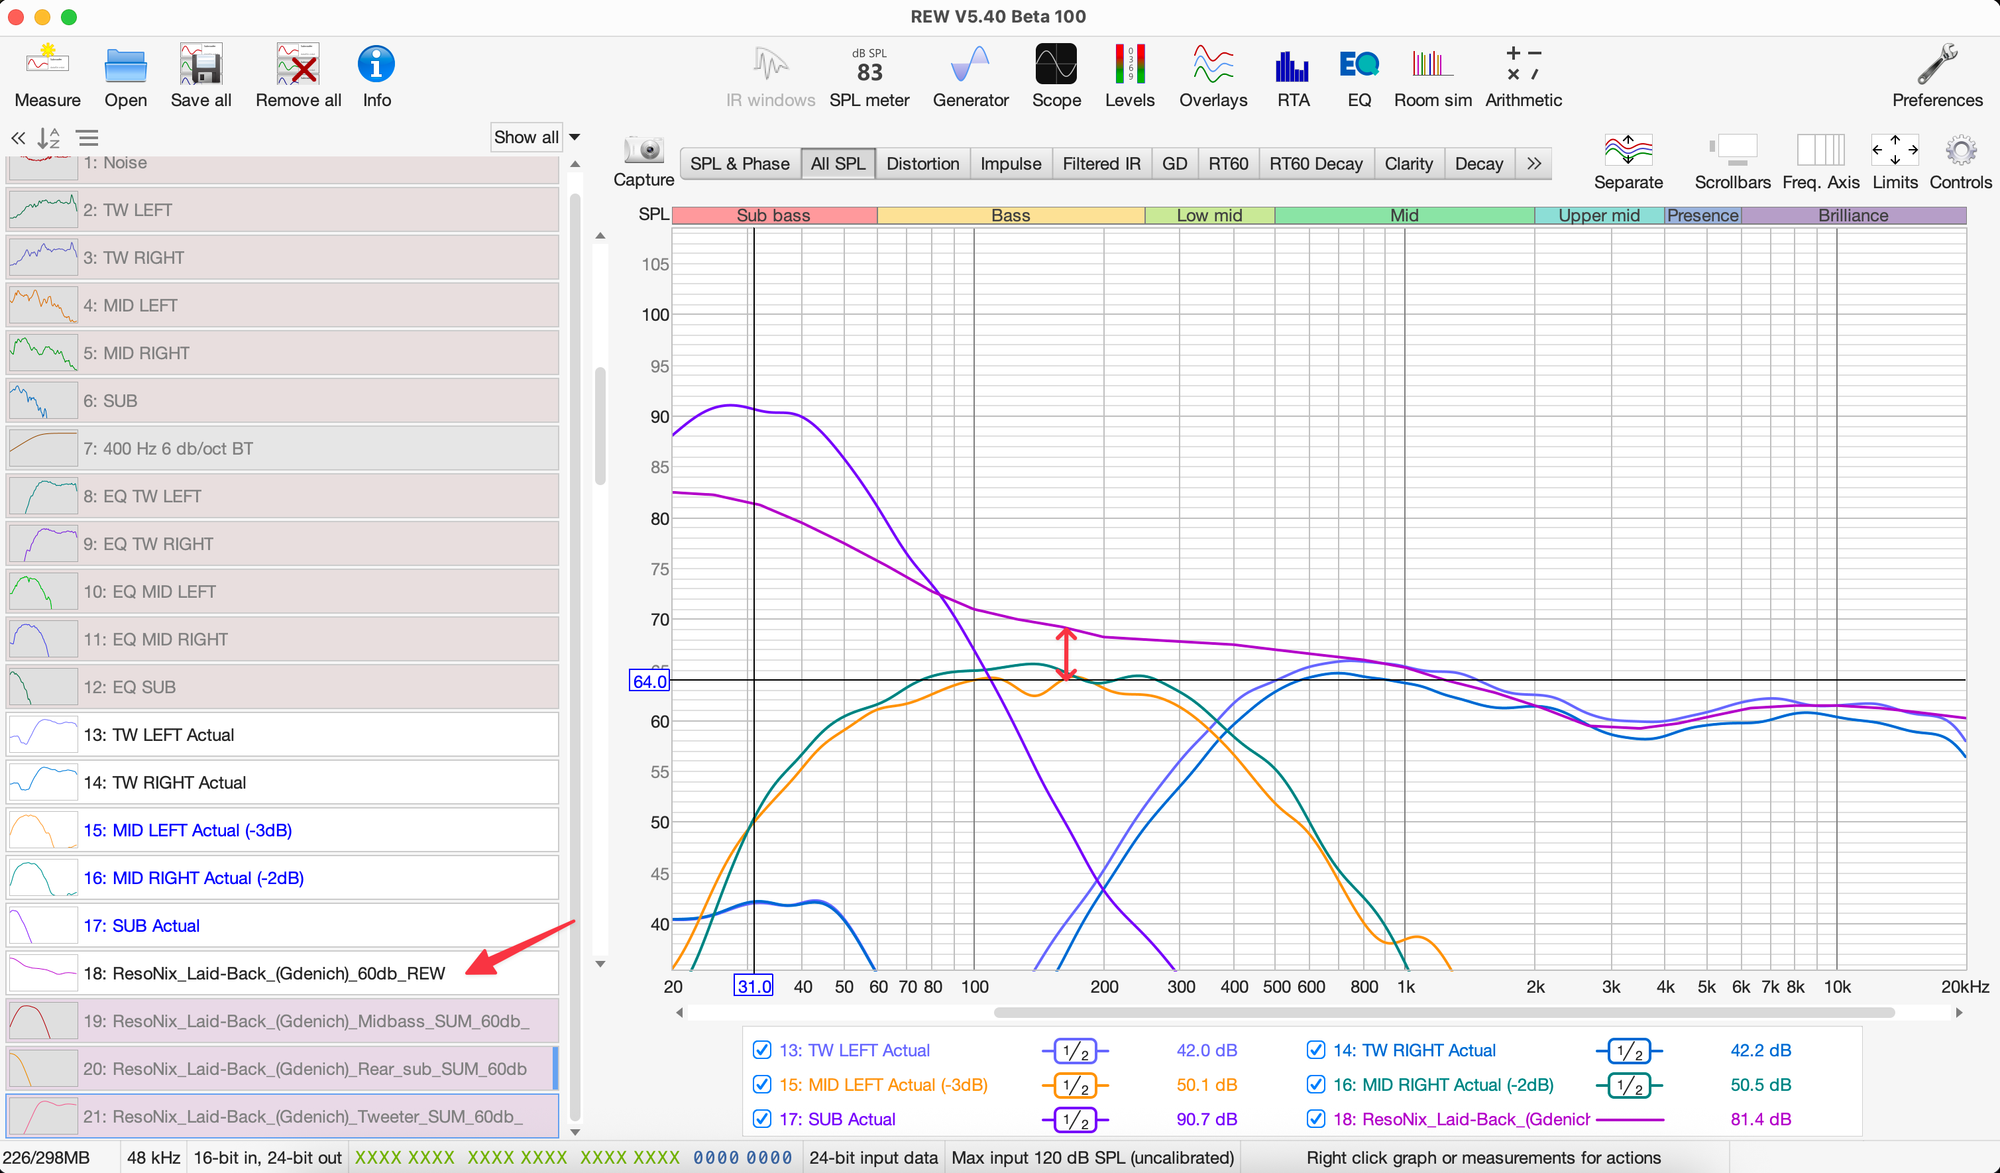
Task: Uncheck 13: TW LEFT Actual trace
Action: point(762,1050)
